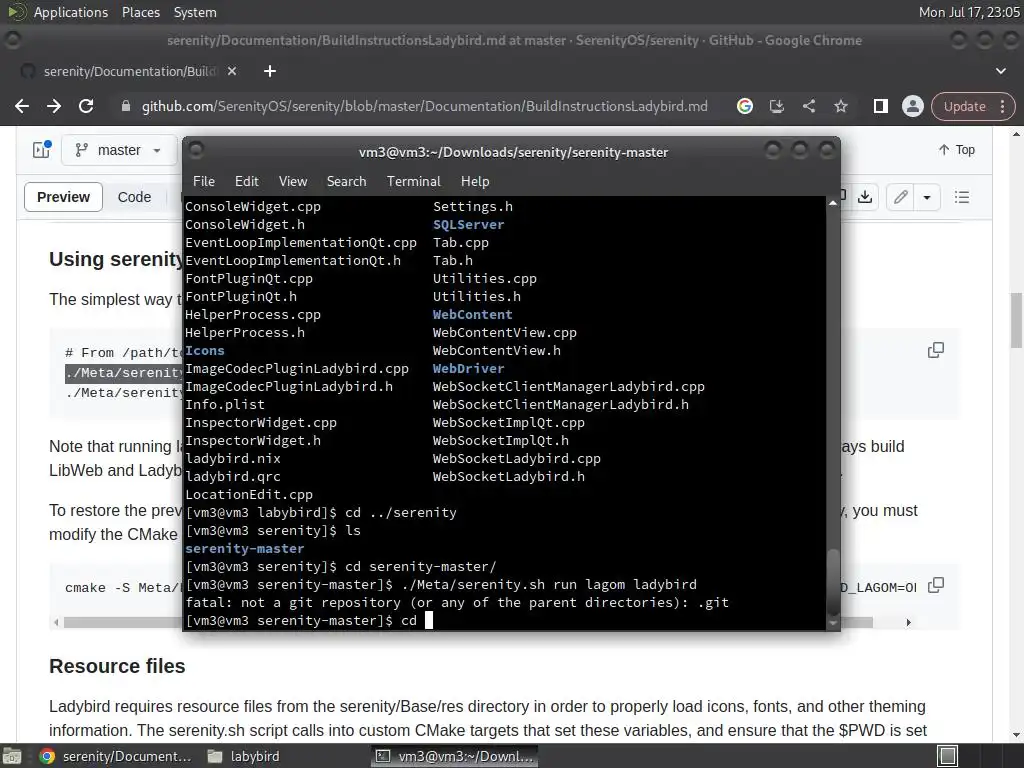Click SQLServer directory name in terminal
Image resolution: width=1024 pixels, height=768 pixels.
pos(468,224)
